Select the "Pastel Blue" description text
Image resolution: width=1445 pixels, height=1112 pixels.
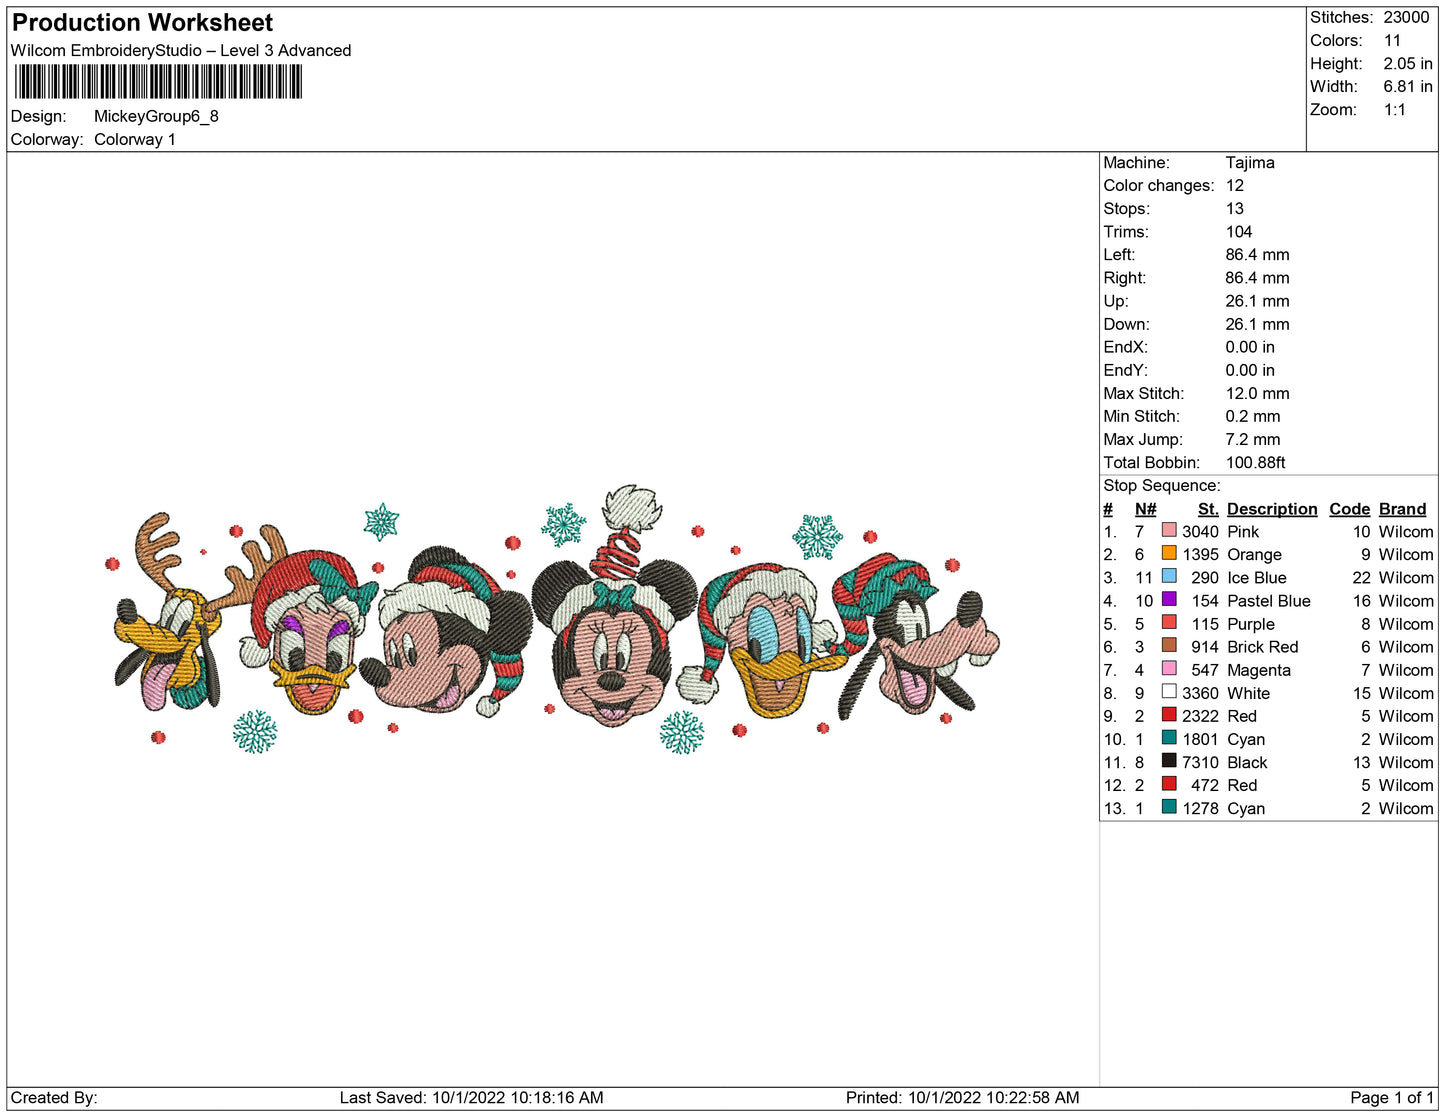(x=1269, y=601)
